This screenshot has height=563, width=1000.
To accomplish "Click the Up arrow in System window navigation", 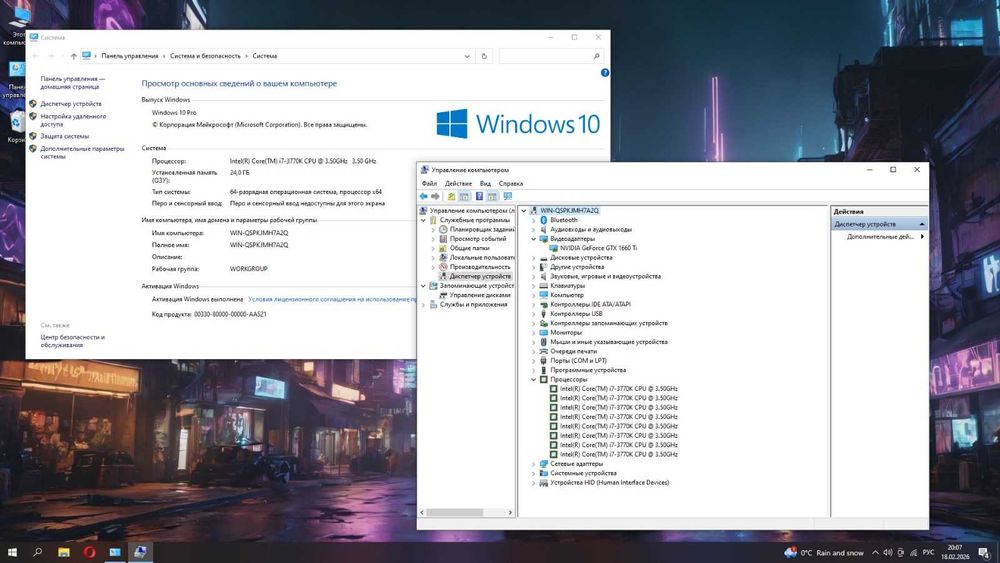I will click(73, 56).
